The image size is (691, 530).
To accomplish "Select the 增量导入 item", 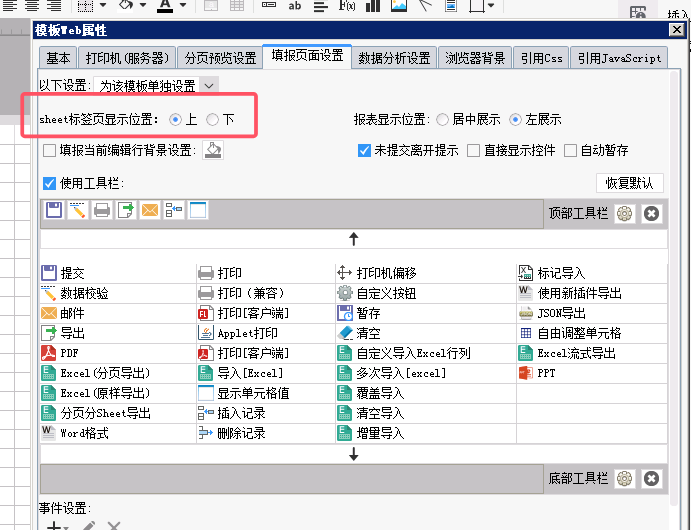I will [x=426, y=433].
